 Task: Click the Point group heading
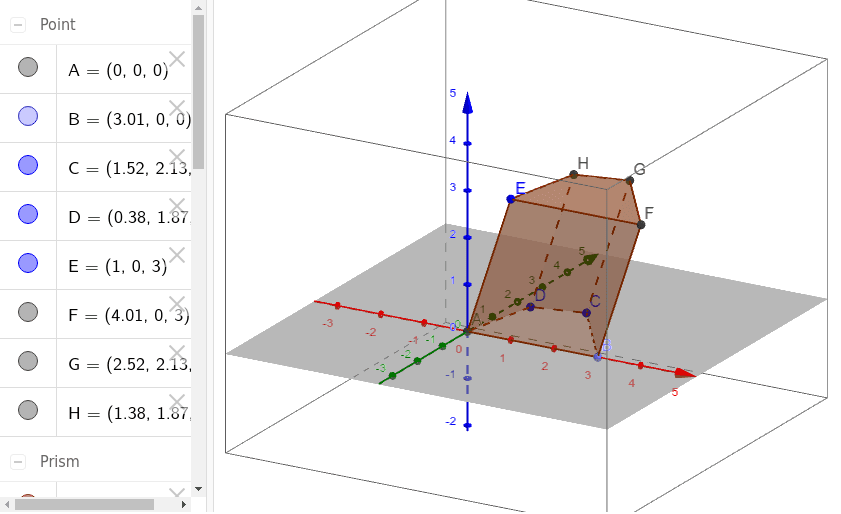click(x=57, y=25)
